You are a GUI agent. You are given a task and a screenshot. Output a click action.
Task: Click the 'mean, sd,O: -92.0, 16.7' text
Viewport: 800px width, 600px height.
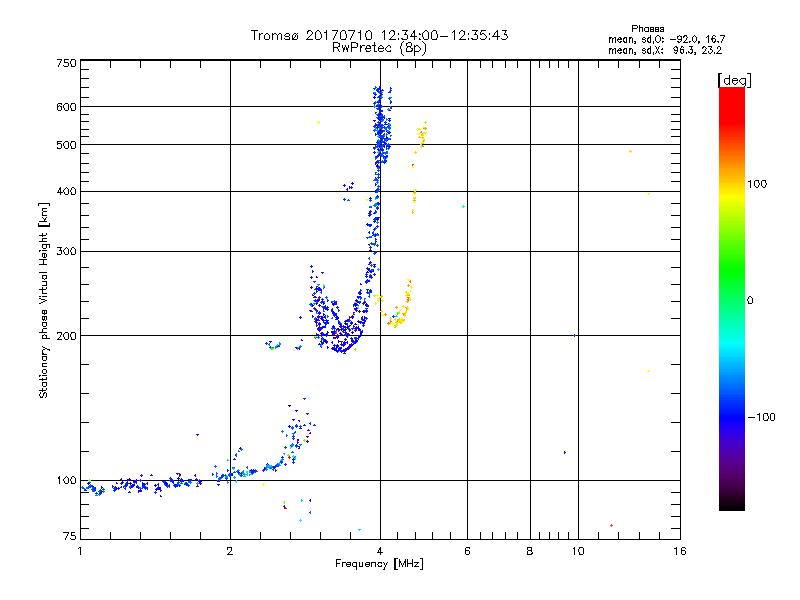pyautogui.click(x=666, y=39)
